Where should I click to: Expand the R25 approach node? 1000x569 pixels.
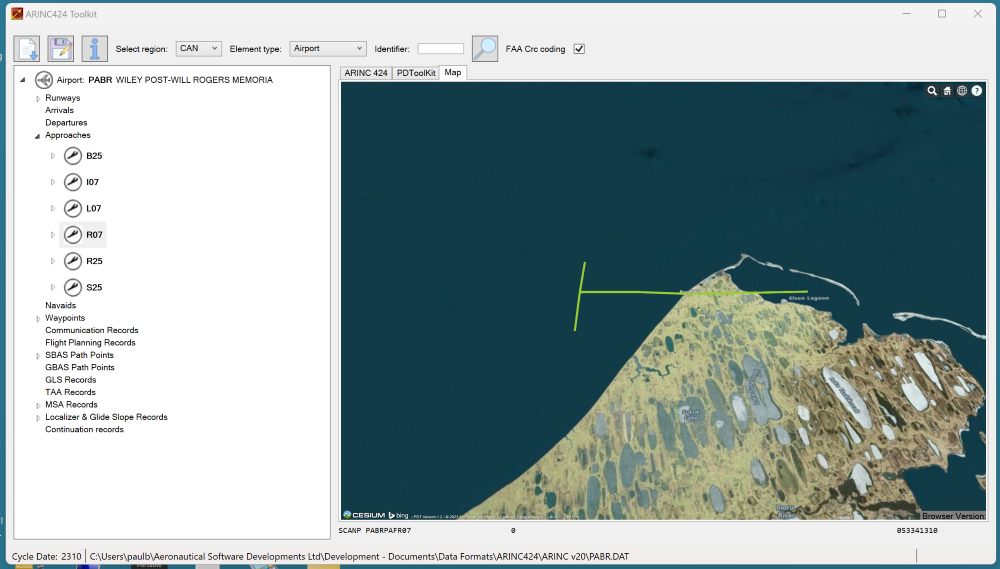[53, 261]
